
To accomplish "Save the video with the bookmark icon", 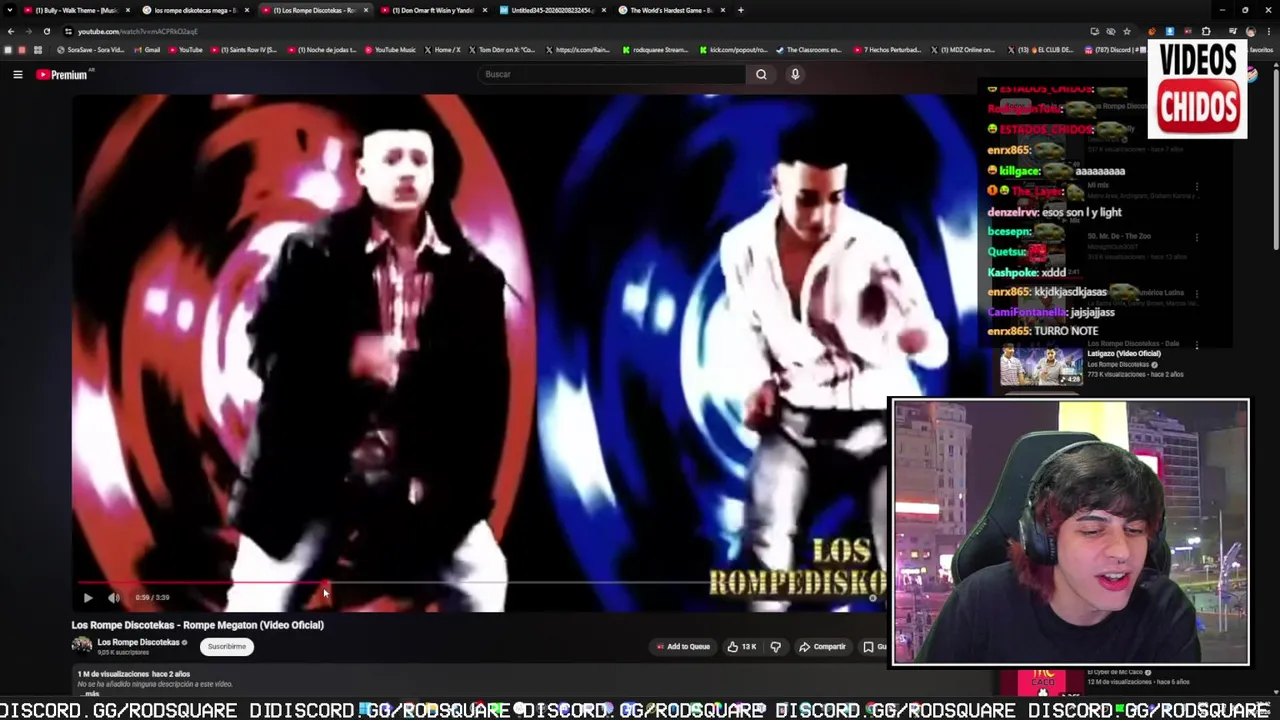I will (x=868, y=647).
